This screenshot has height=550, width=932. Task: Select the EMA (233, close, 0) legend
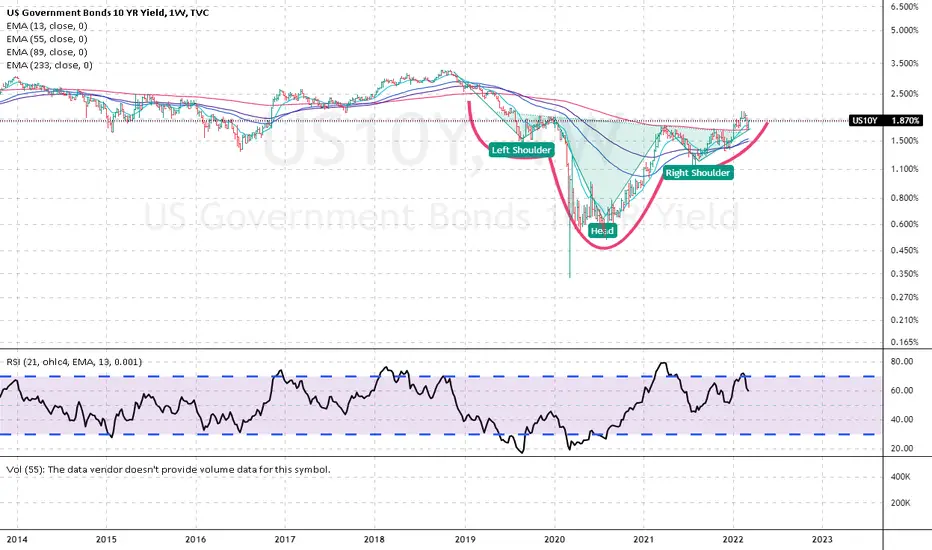coord(49,65)
